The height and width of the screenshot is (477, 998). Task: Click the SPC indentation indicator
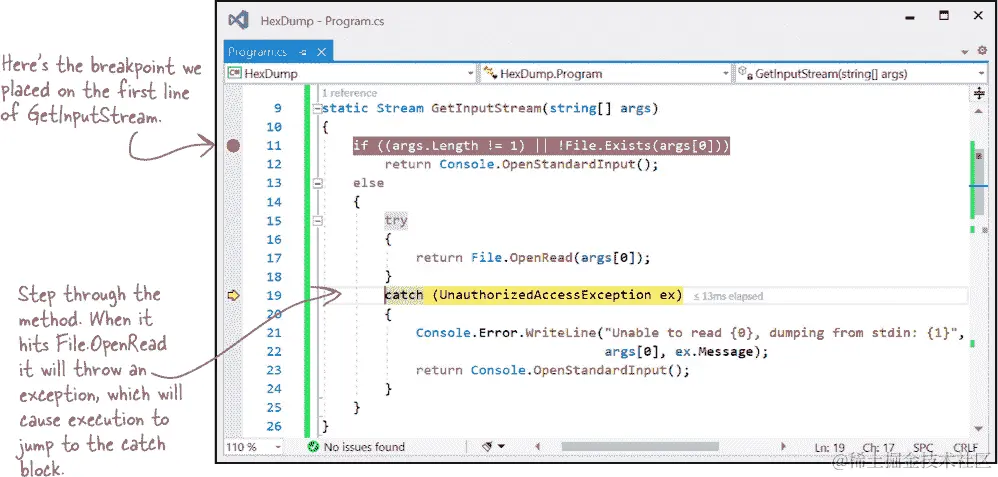(x=923, y=448)
